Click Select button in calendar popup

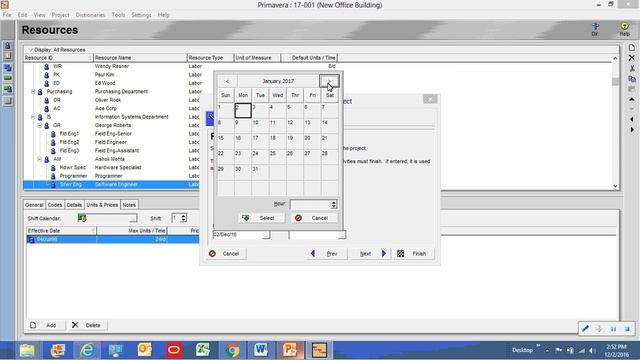261,218
